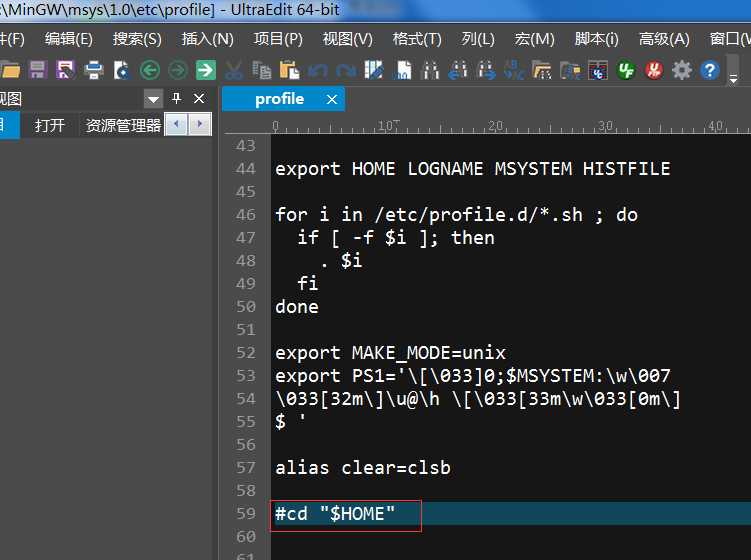Open the print preview icon
The width and height of the screenshot is (751, 560).
pos(121,70)
